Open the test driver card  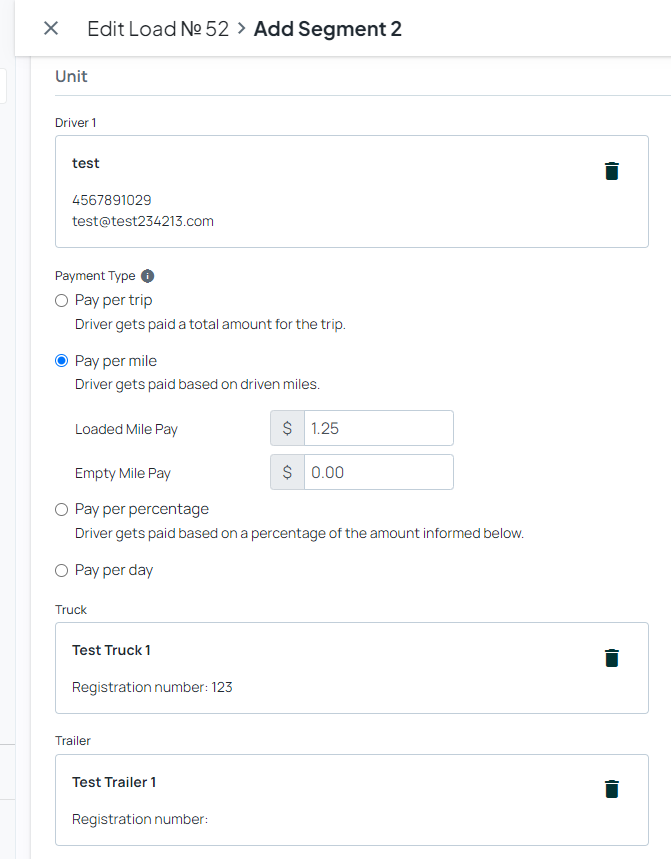pos(352,192)
